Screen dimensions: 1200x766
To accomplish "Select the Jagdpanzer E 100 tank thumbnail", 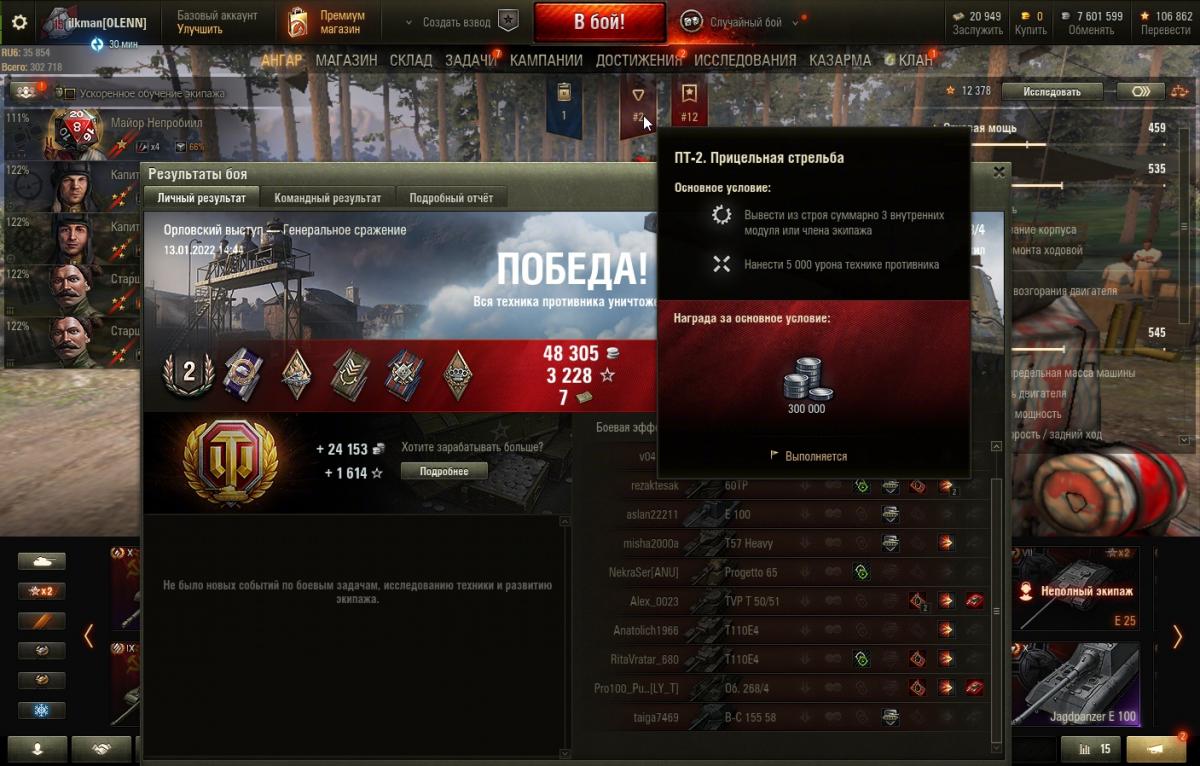I will pos(1076,684).
